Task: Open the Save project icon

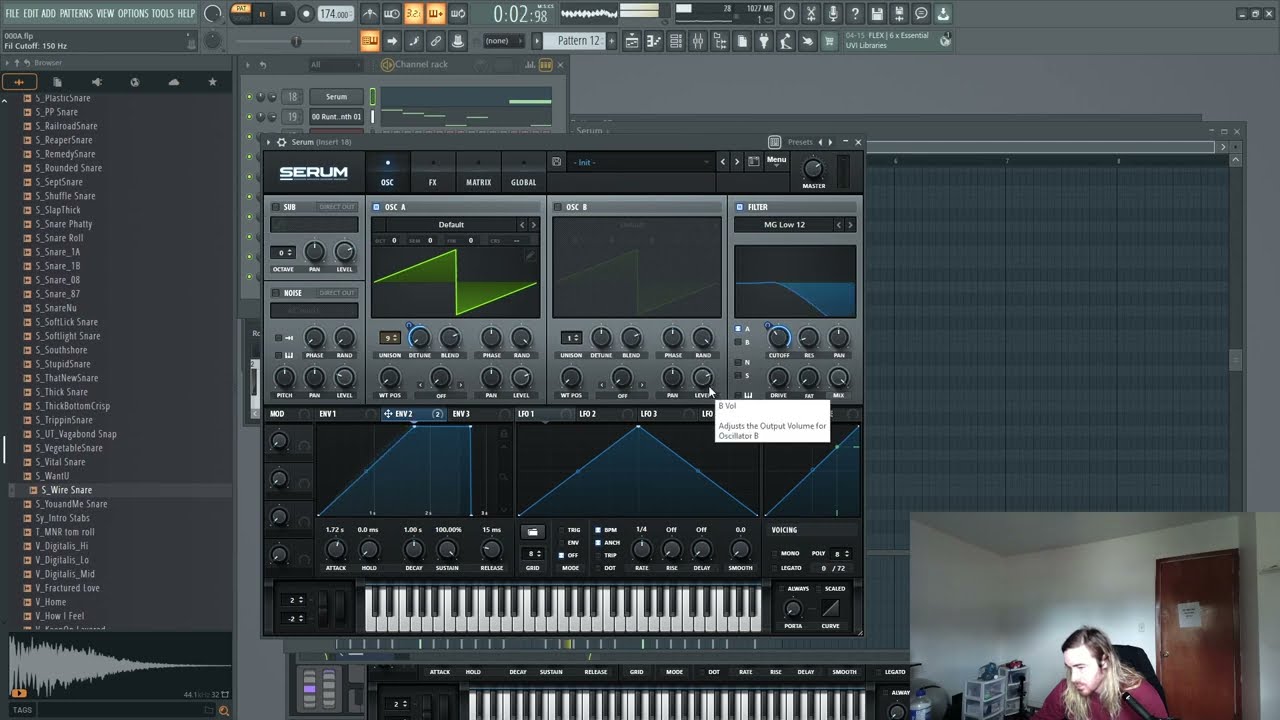Action: [877, 14]
